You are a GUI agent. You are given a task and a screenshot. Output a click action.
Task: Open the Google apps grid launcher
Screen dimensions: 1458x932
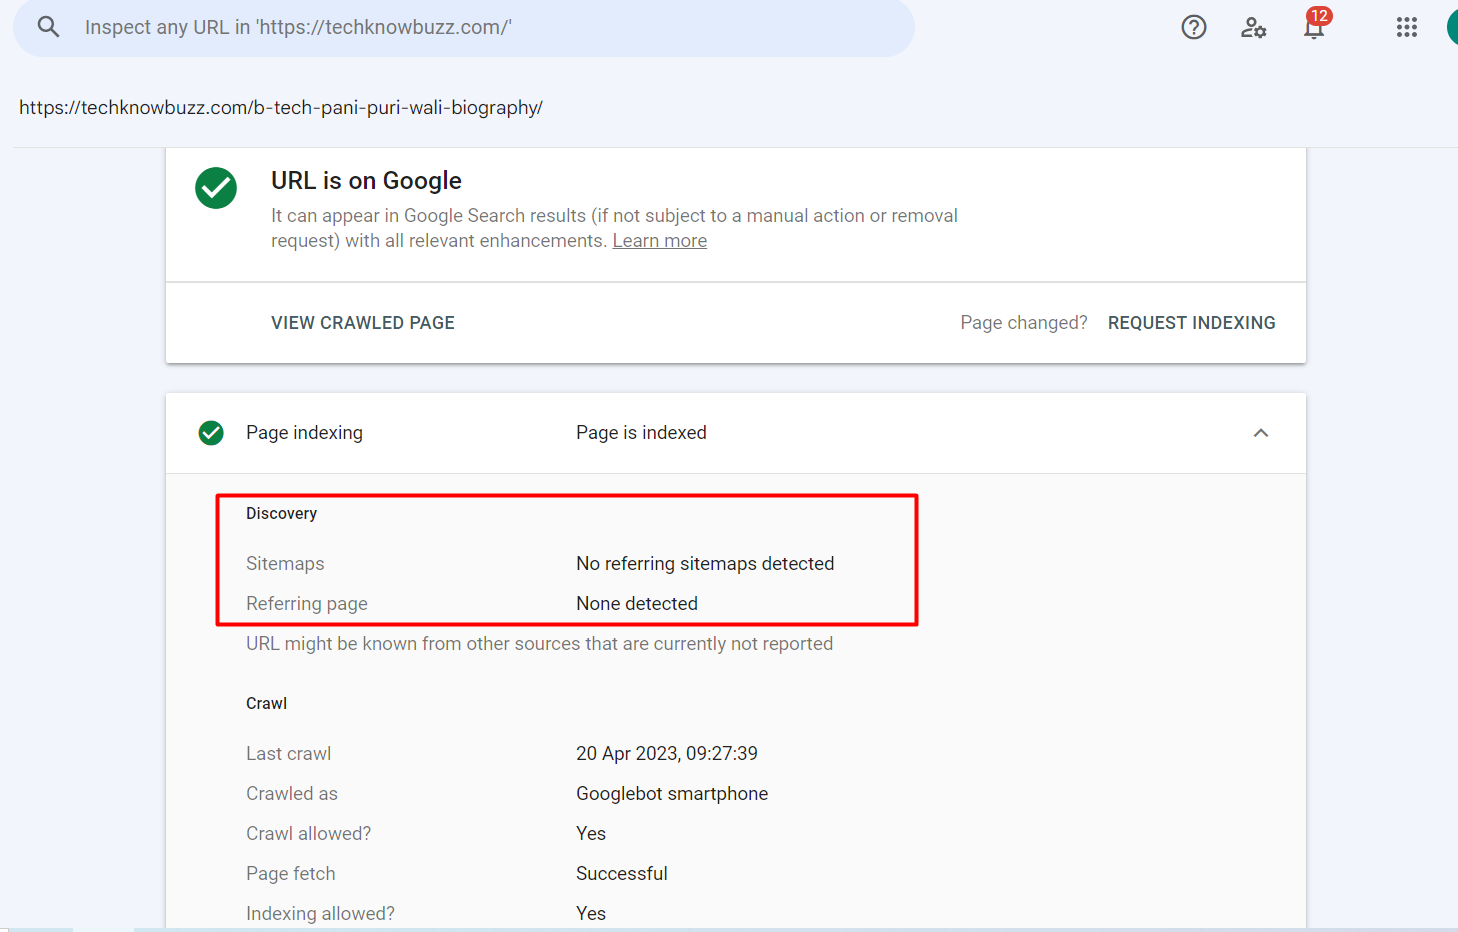tap(1407, 27)
